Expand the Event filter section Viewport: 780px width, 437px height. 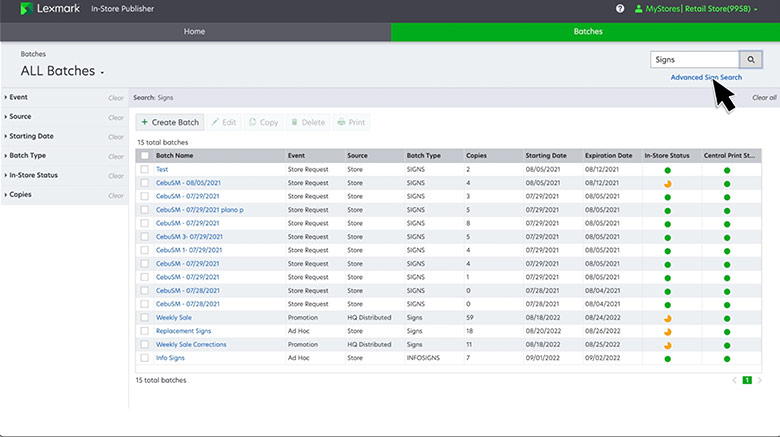point(19,98)
